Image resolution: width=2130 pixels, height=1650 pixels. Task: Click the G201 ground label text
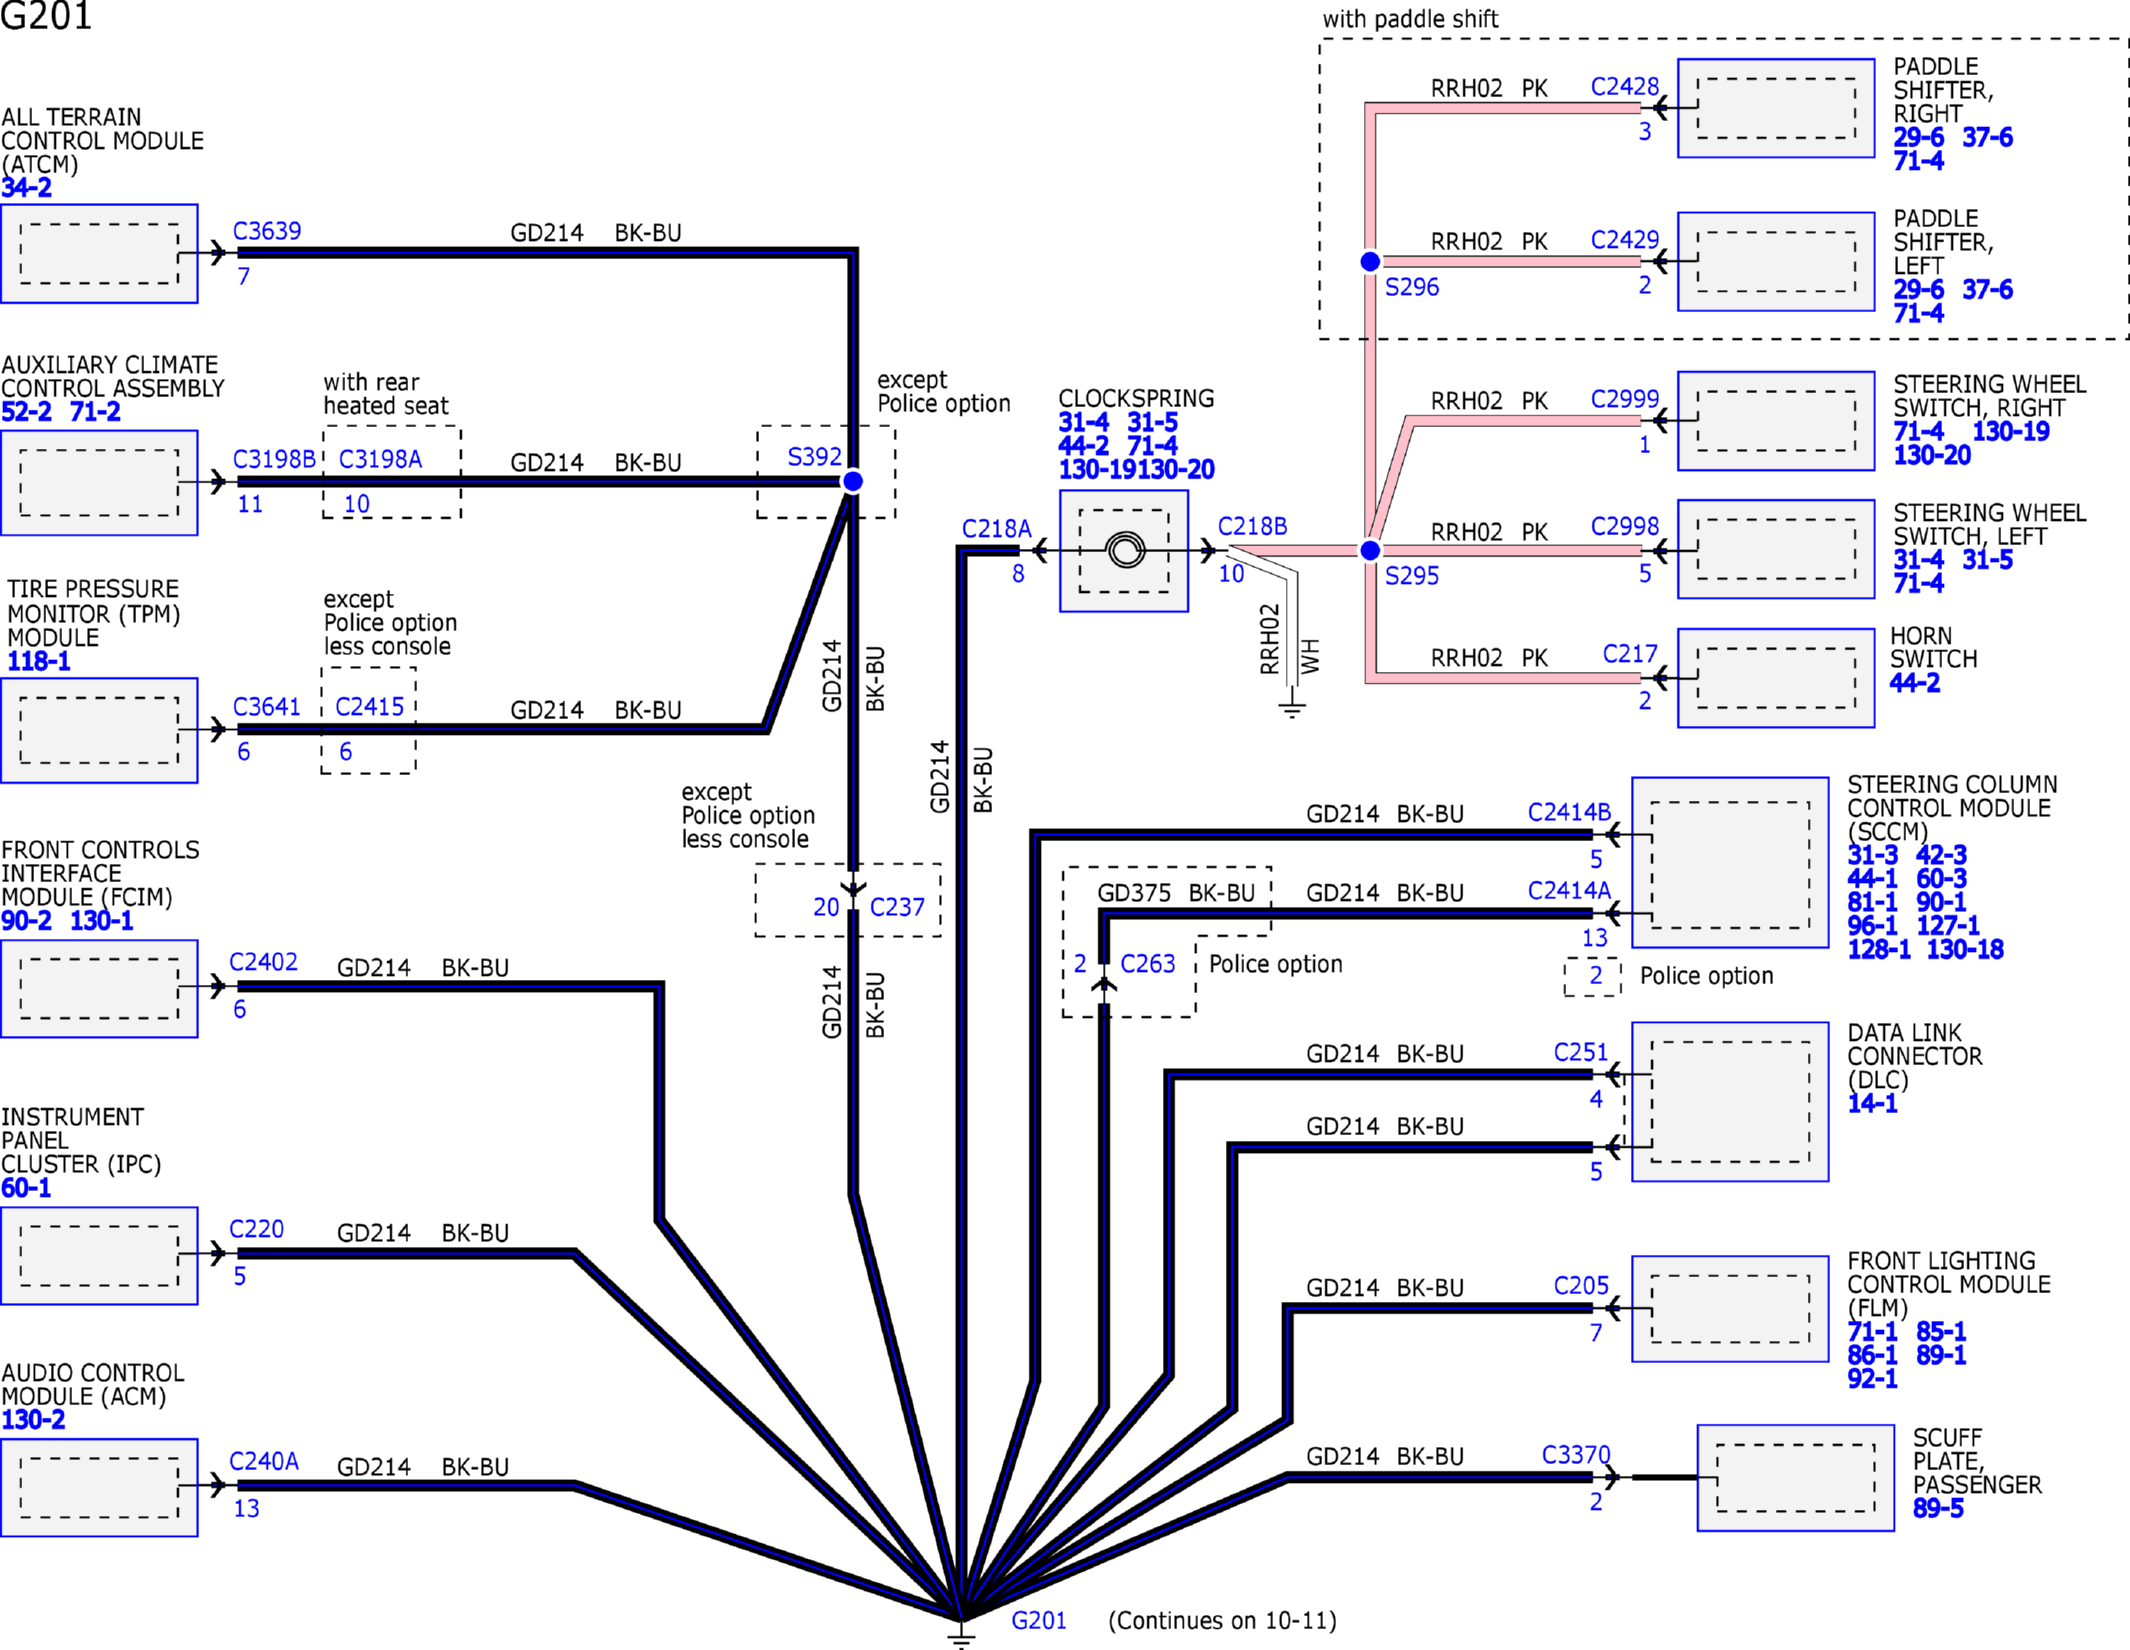pyautogui.click(x=1038, y=1620)
